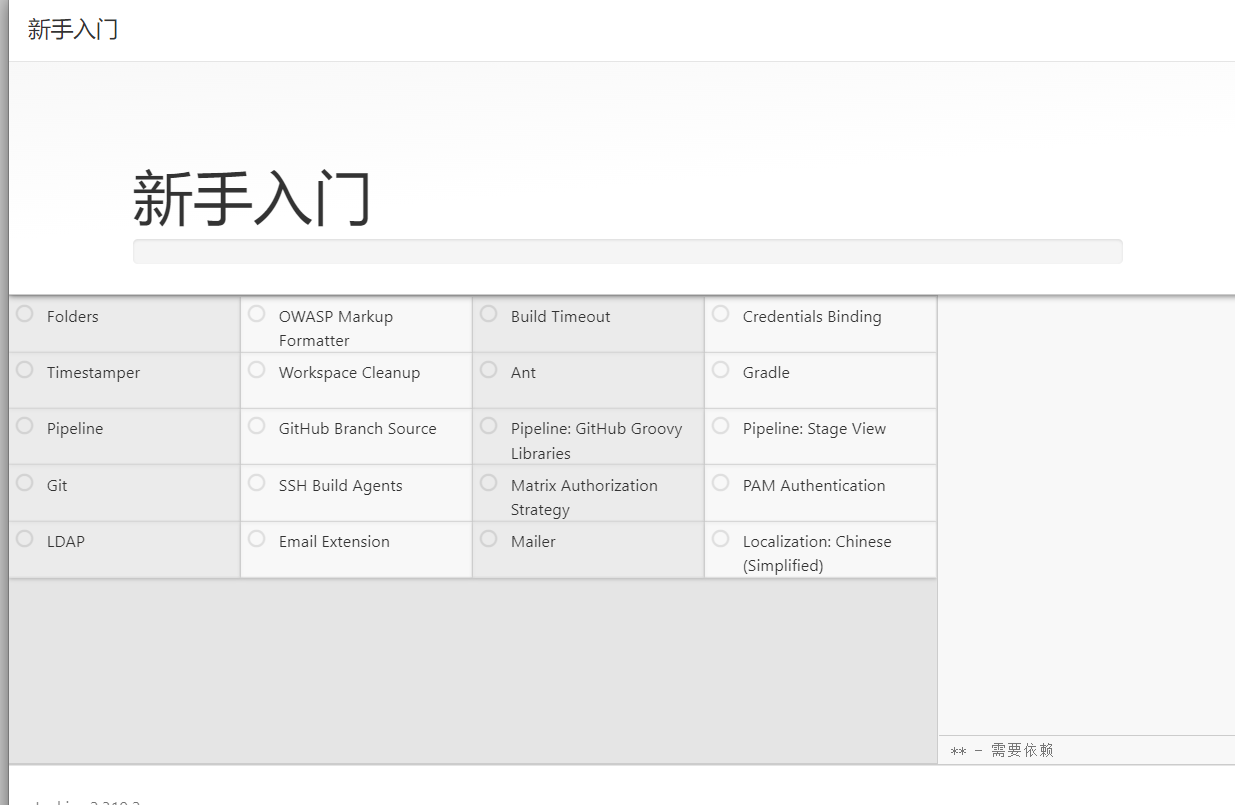Image resolution: width=1235 pixels, height=805 pixels.
Task: Click the Git plugin name
Action: click(x=57, y=486)
